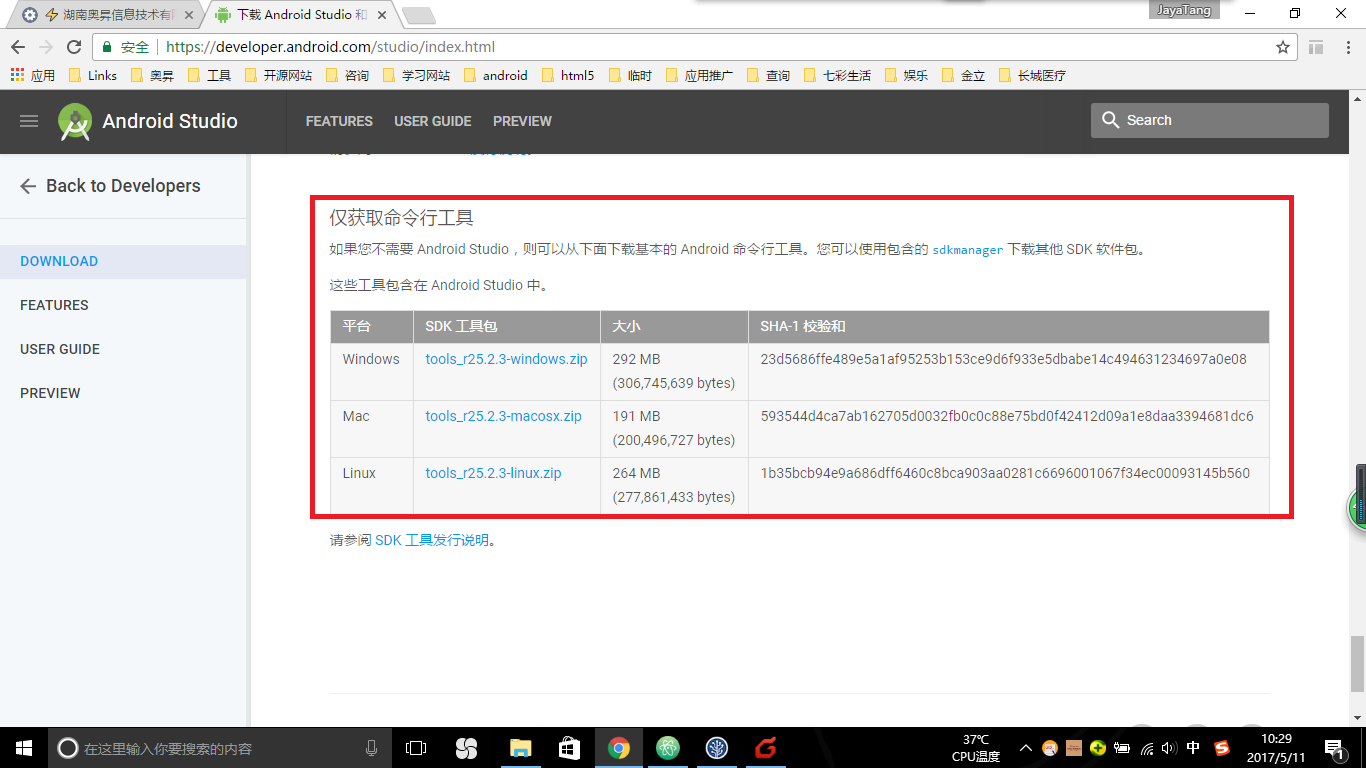Bookmark this page with the star icon
This screenshot has width=1366, height=768.
[x=1283, y=47]
